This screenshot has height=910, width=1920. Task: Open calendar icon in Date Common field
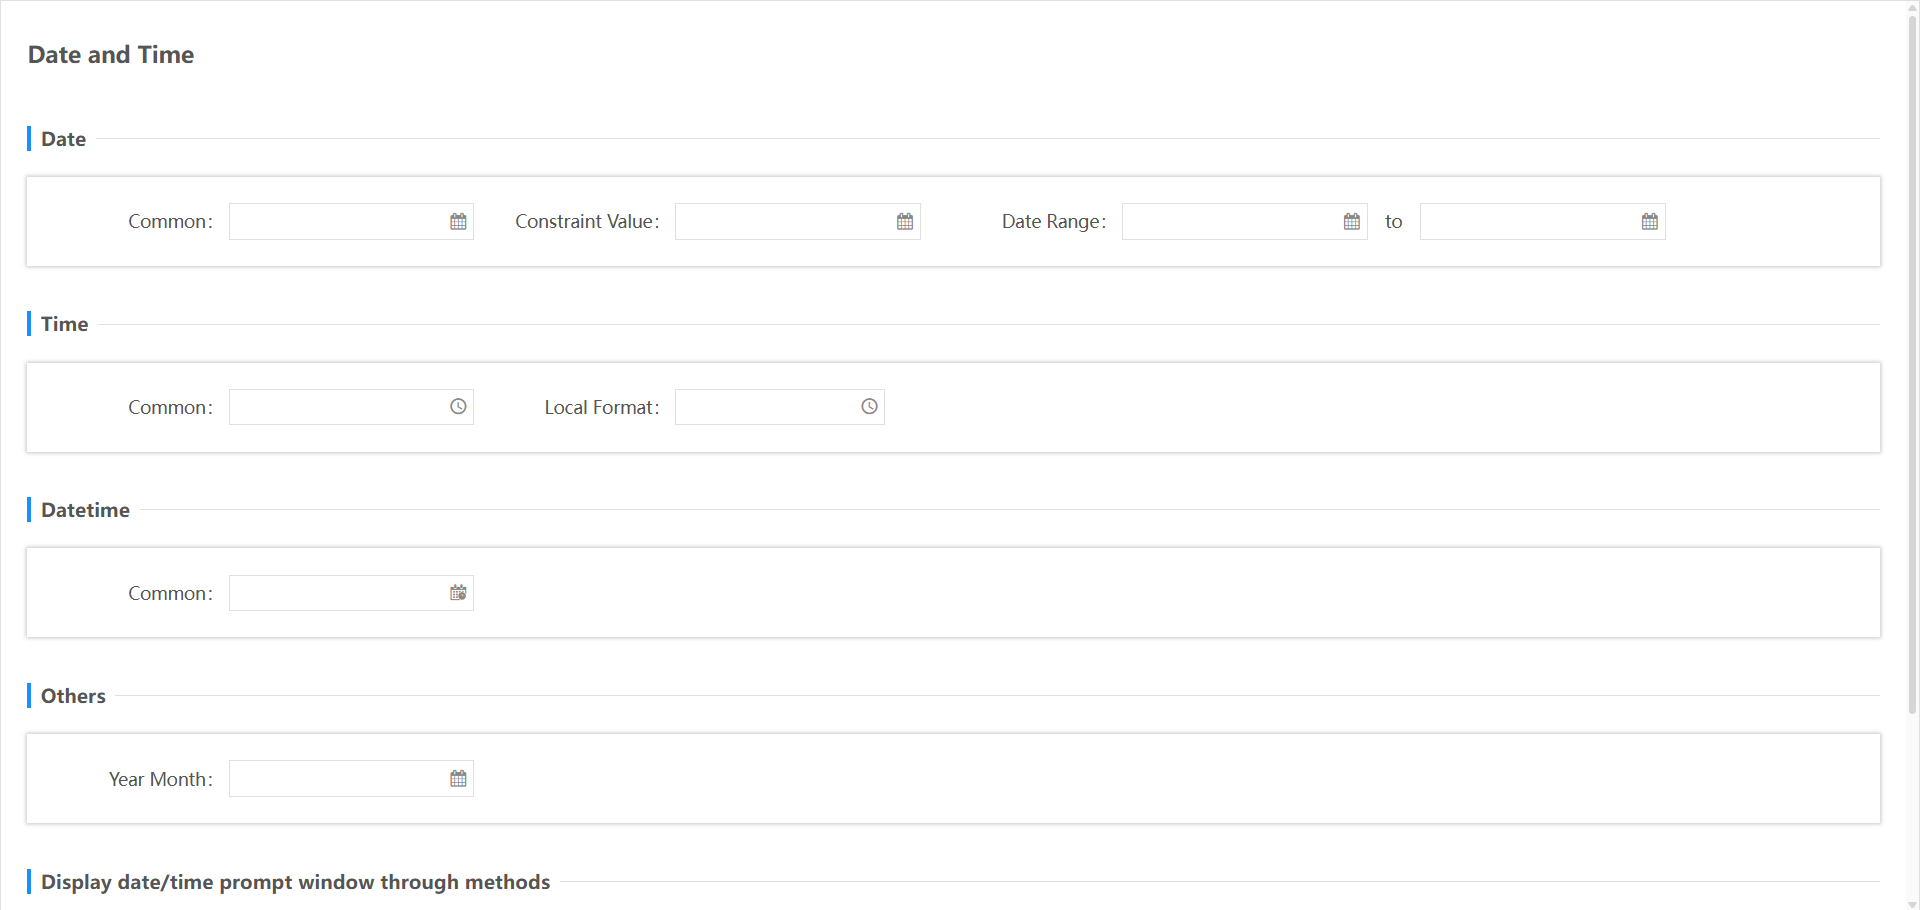click(458, 222)
